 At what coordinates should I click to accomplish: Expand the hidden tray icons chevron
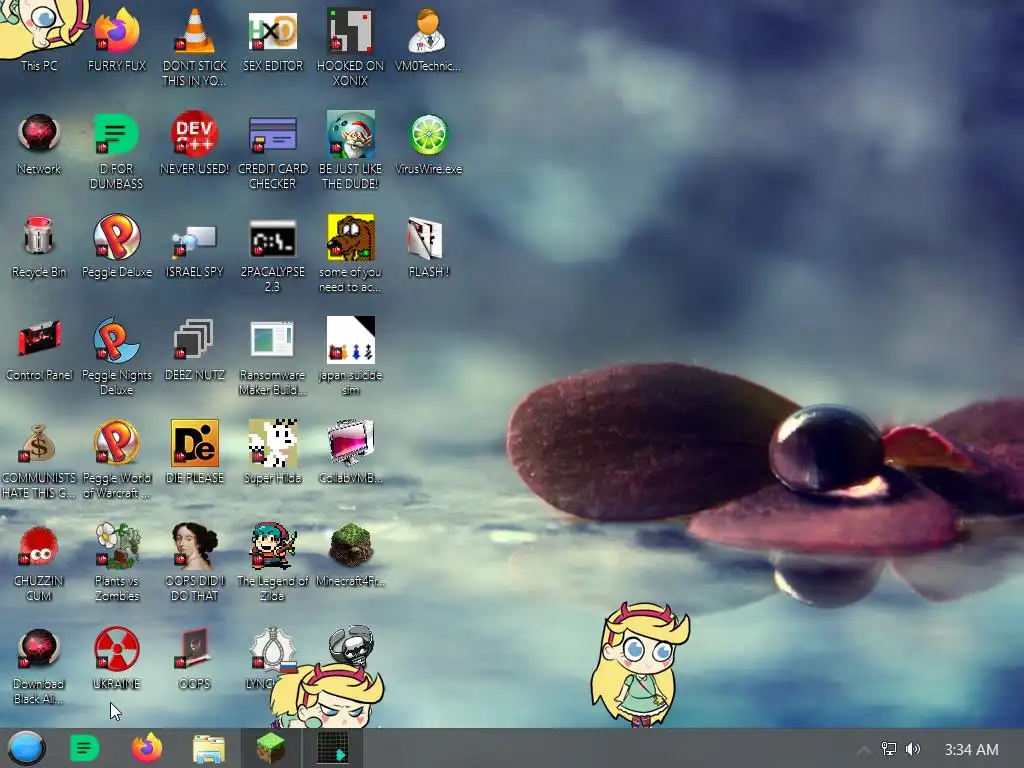(x=863, y=750)
